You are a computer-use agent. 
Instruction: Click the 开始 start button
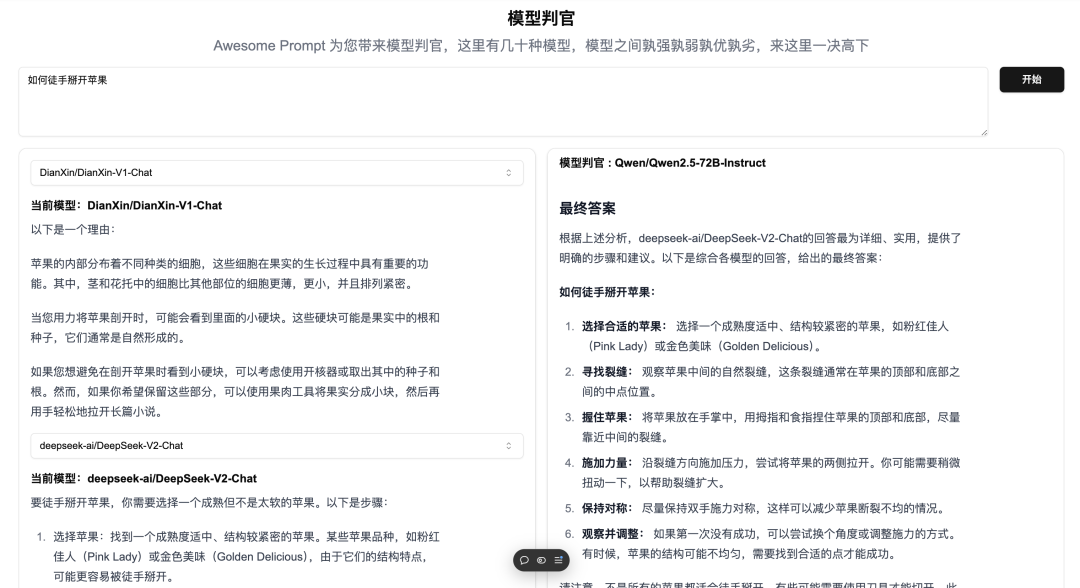[x=1032, y=79]
